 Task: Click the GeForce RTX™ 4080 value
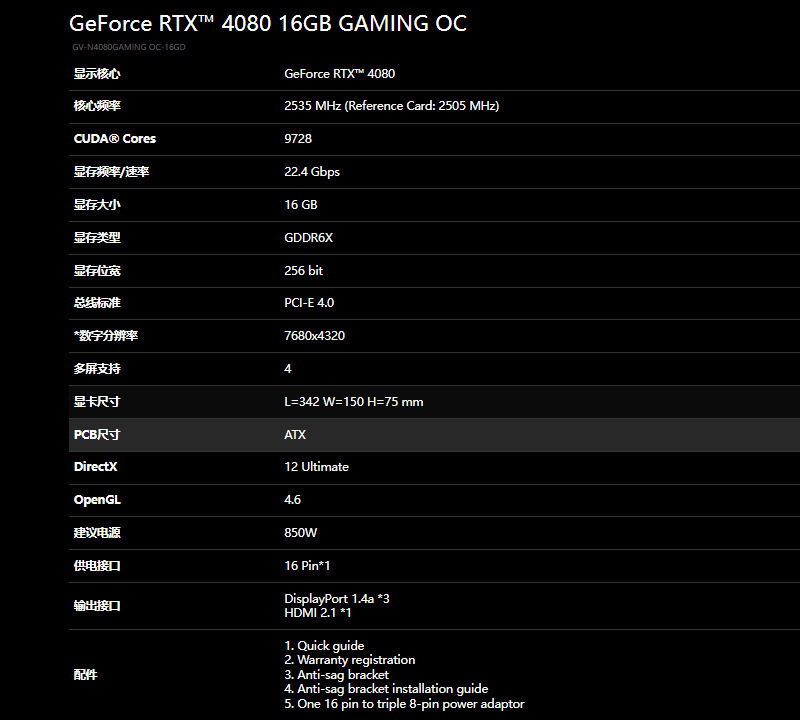pos(339,73)
